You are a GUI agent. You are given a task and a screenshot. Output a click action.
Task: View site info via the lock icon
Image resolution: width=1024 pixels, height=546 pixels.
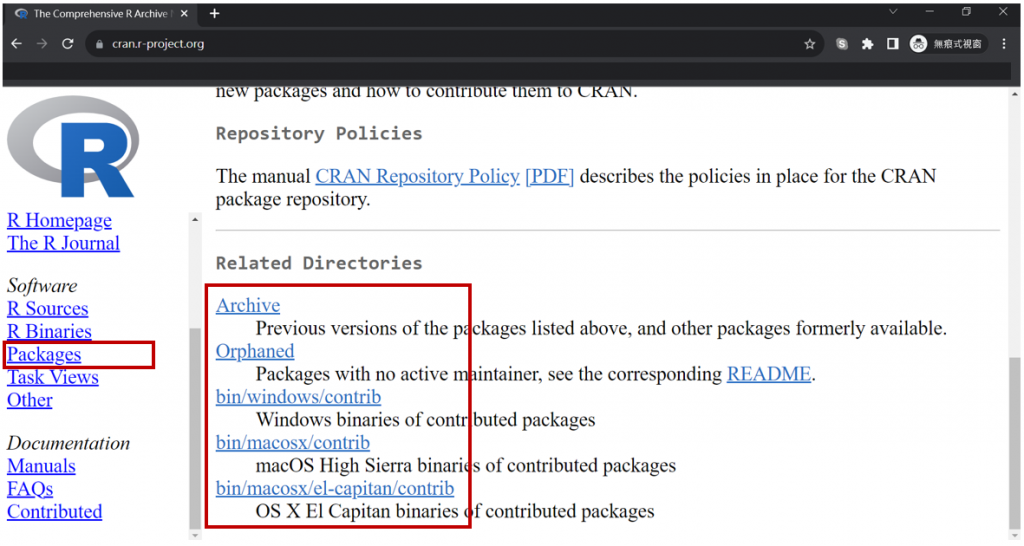point(99,44)
